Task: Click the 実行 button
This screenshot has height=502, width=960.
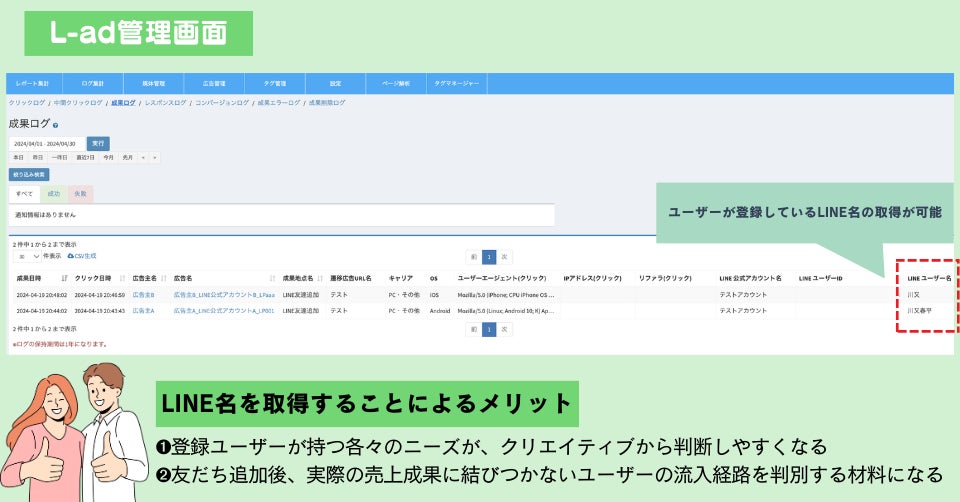Action: point(98,143)
